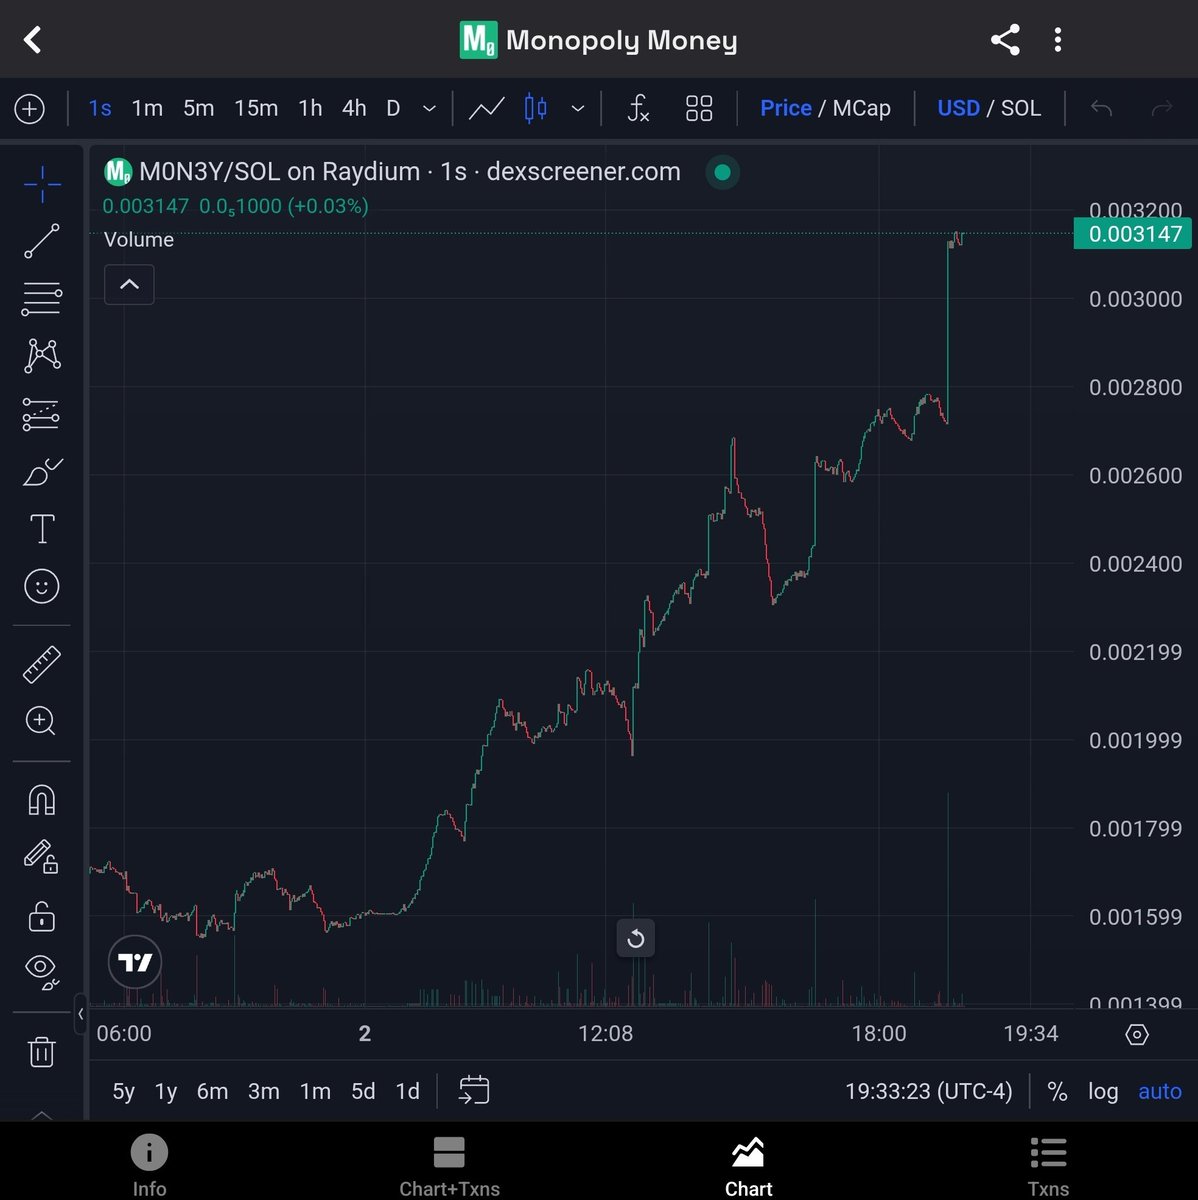Select the Fibonacci retracement tool

click(42, 298)
